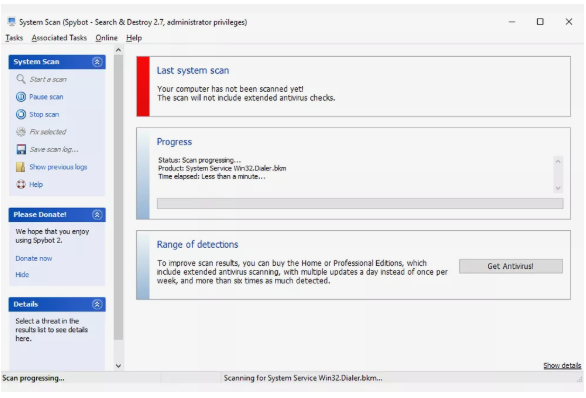The width and height of the screenshot is (586, 398).
Task: Click the Pause scan text link
Action: click(46, 97)
